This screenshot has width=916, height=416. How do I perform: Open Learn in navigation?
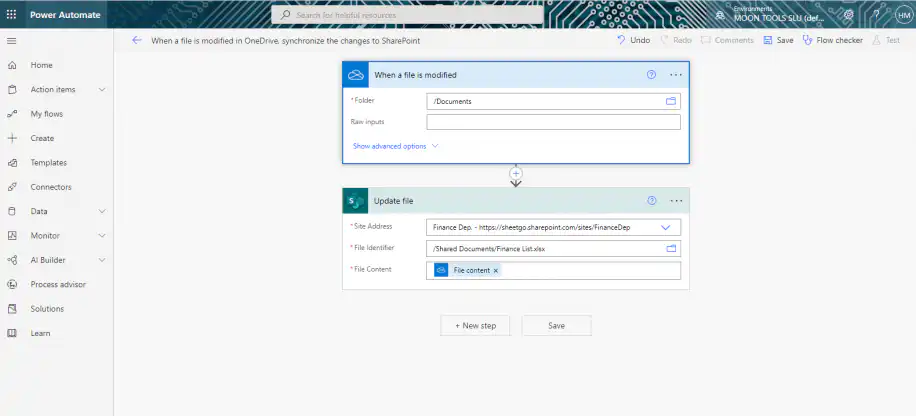point(40,333)
